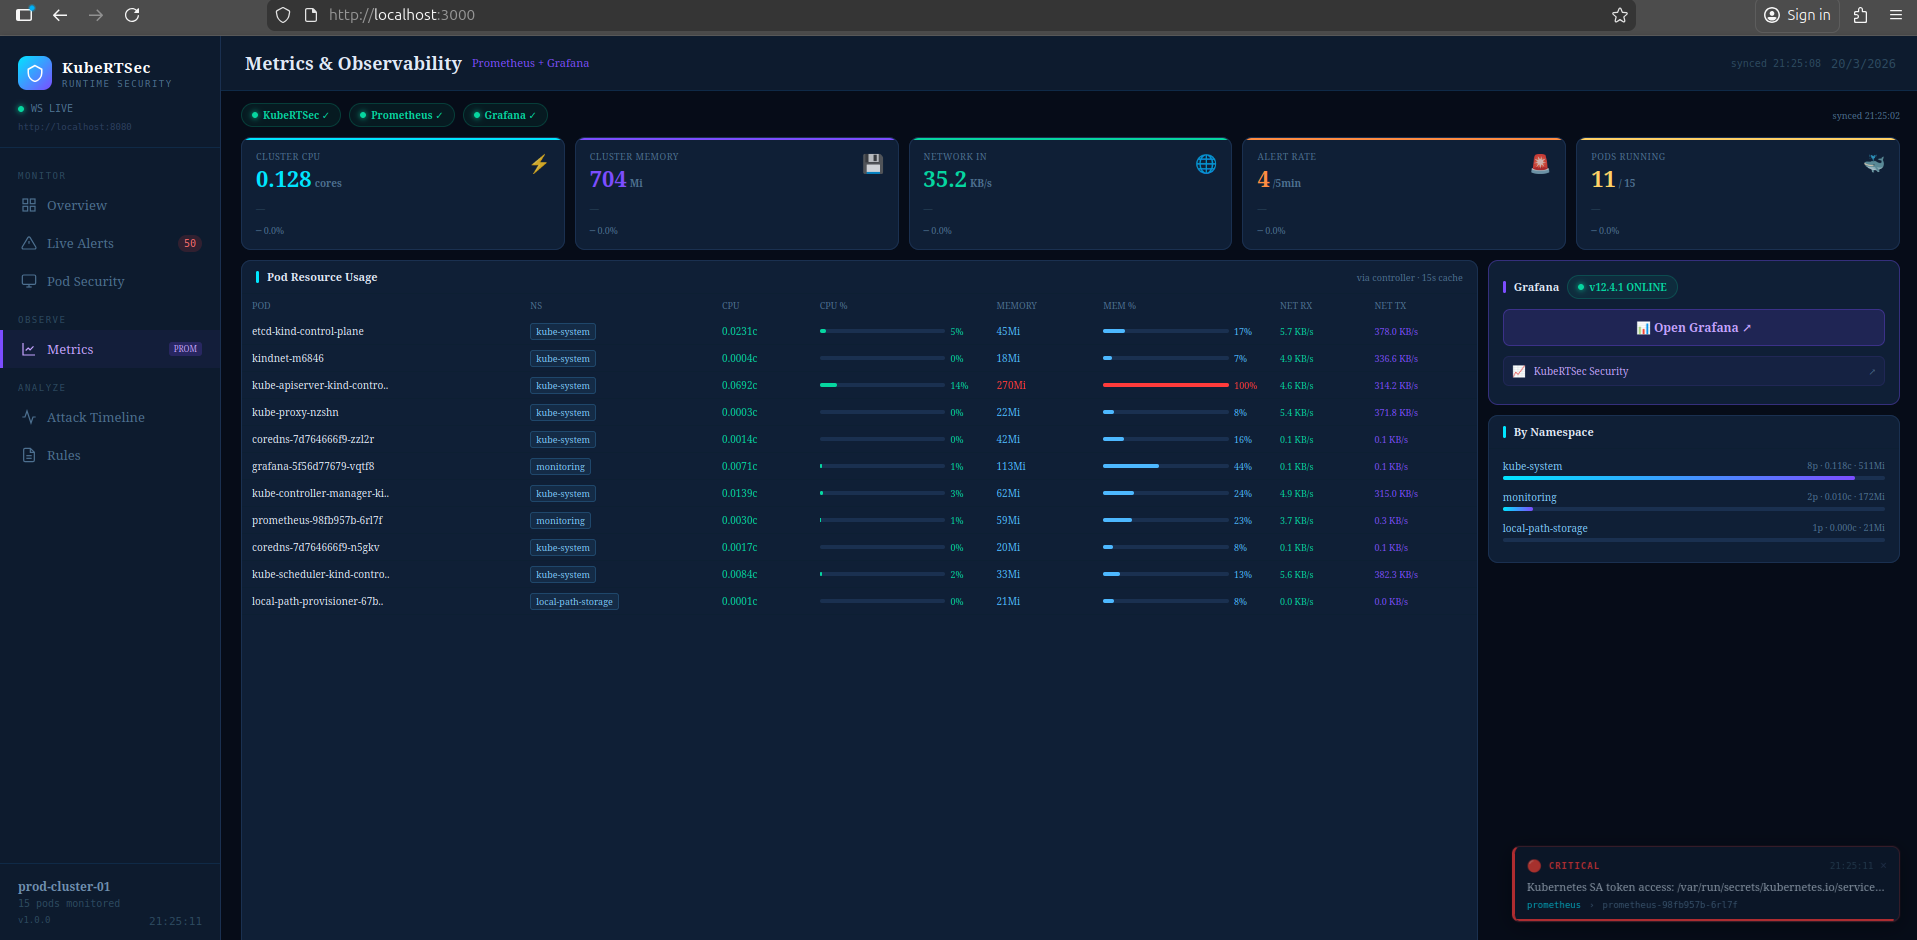Select the monitoring namespace tag on grafana pod
The width and height of the screenshot is (1917, 940).
tap(560, 466)
